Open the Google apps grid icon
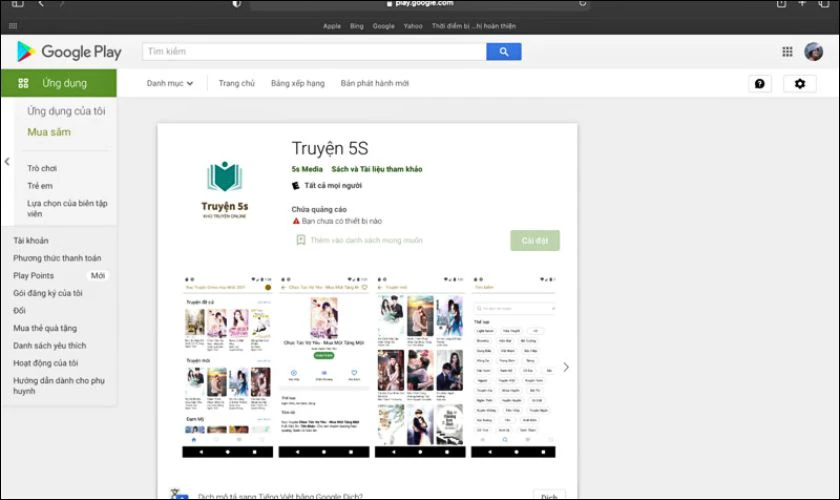This screenshot has height=500, width=840. click(x=787, y=51)
